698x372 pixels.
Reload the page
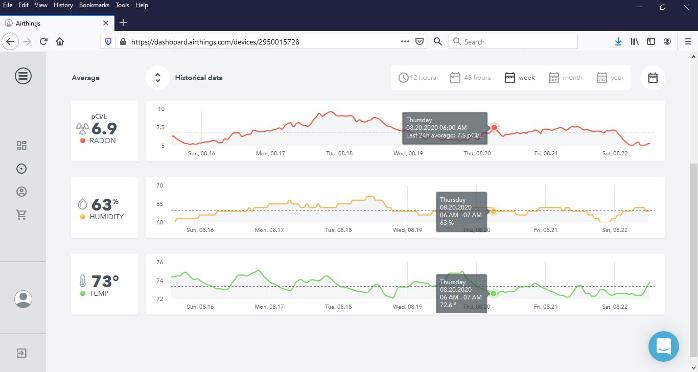click(x=44, y=41)
